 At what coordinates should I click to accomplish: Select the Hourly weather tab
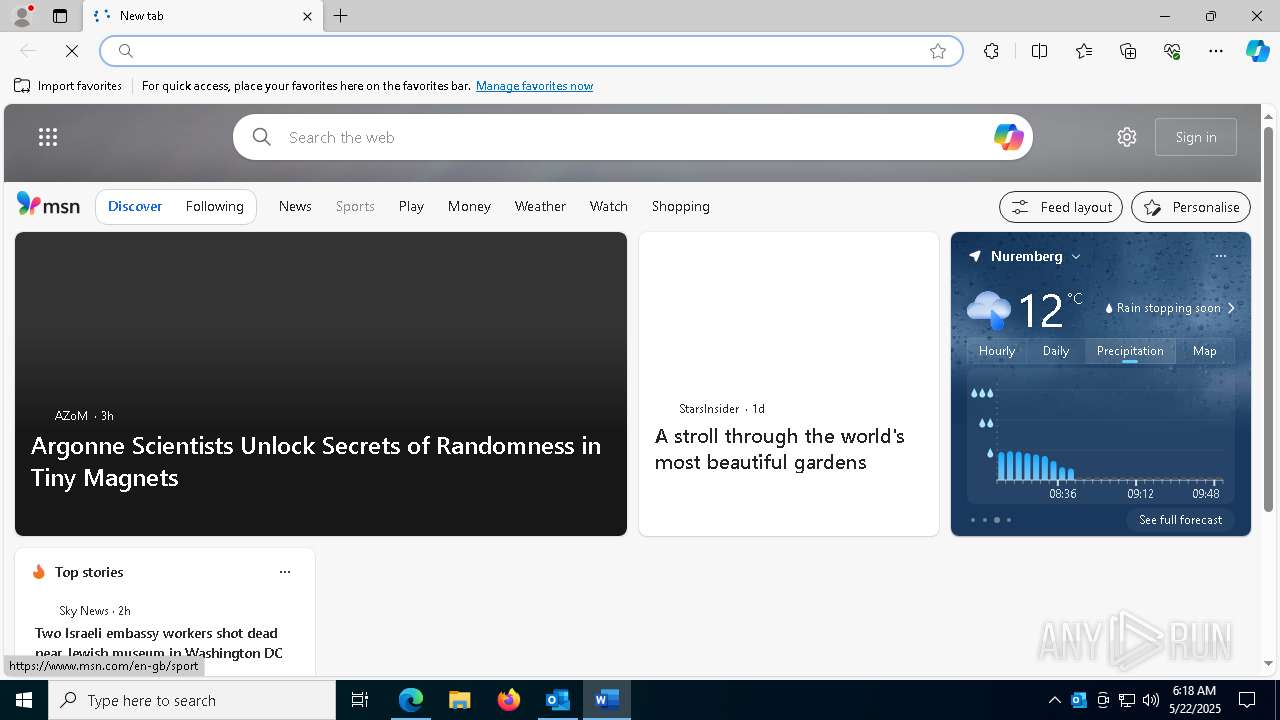(x=997, y=351)
